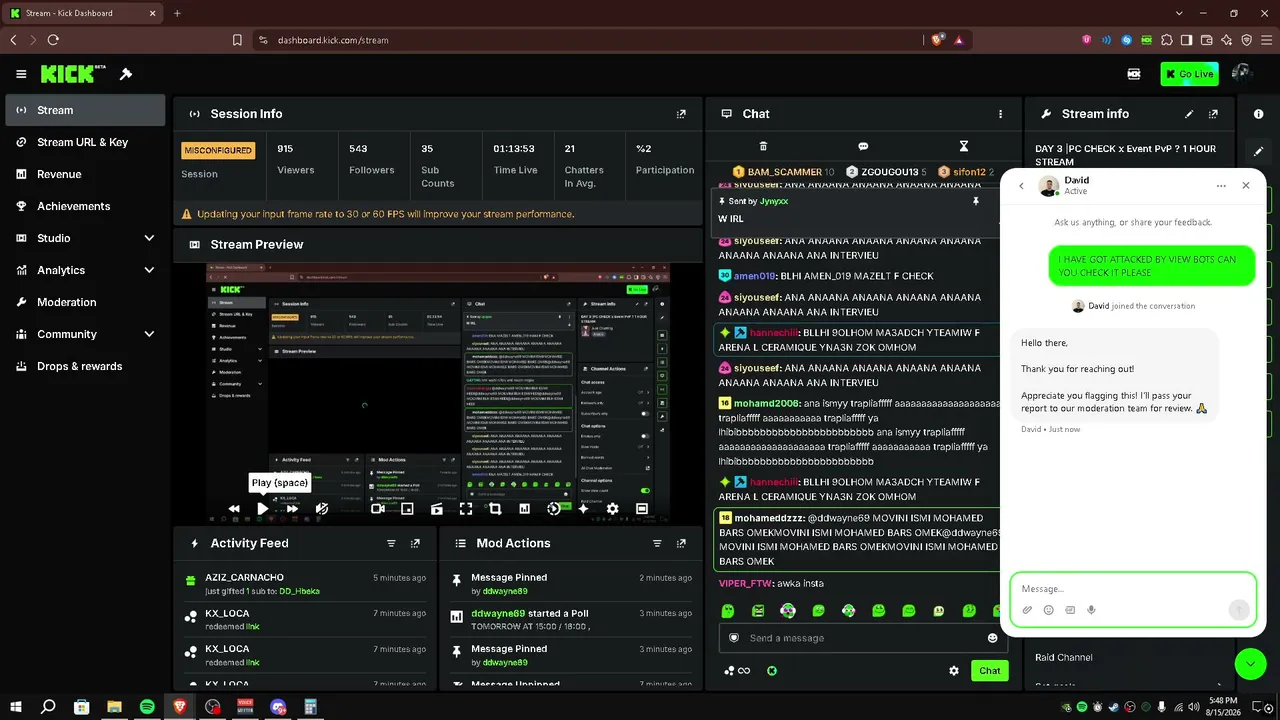The image size is (1280, 720).
Task: Pop out the Session Info panel
Action: click(681, 114)
